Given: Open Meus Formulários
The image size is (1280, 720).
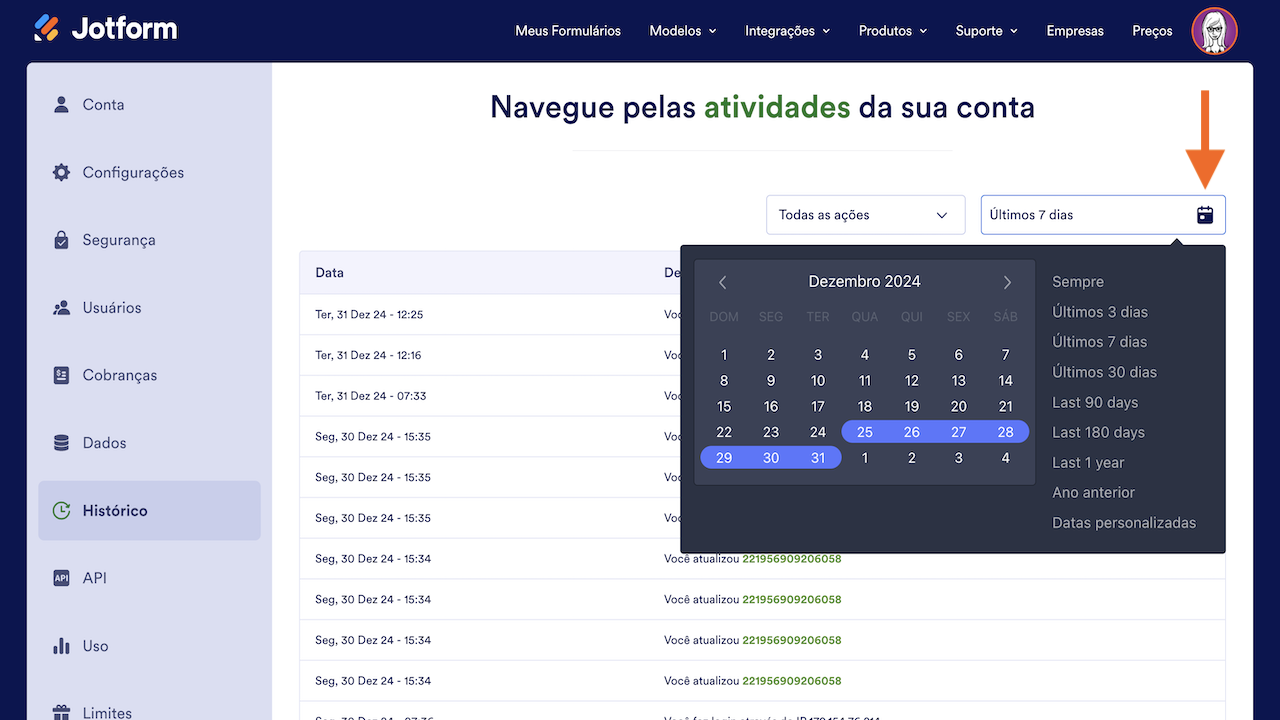Looking at the screenshot, I should [x=568, y=31].
